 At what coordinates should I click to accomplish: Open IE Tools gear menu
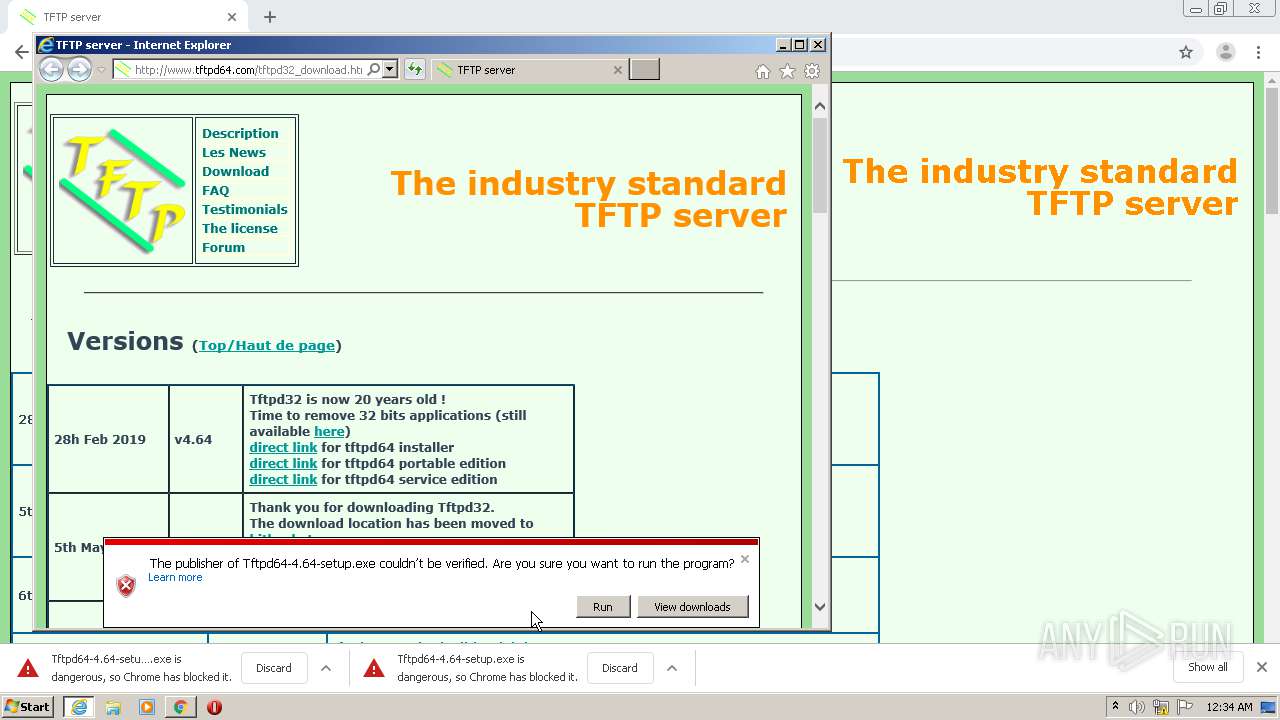point(812,71)
